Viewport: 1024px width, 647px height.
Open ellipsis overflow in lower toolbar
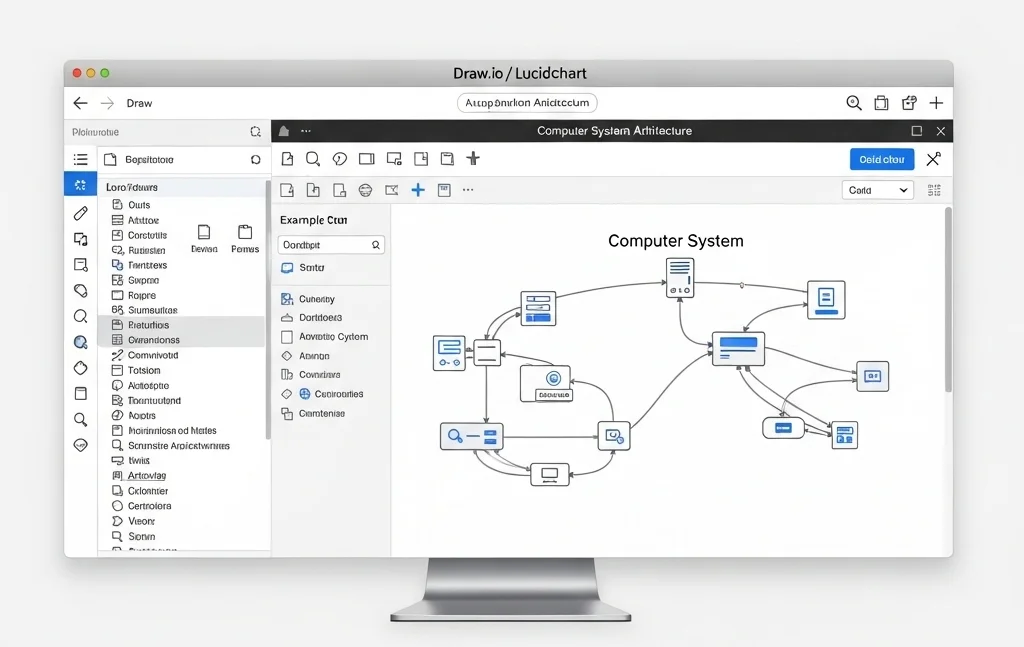(468, 190)
